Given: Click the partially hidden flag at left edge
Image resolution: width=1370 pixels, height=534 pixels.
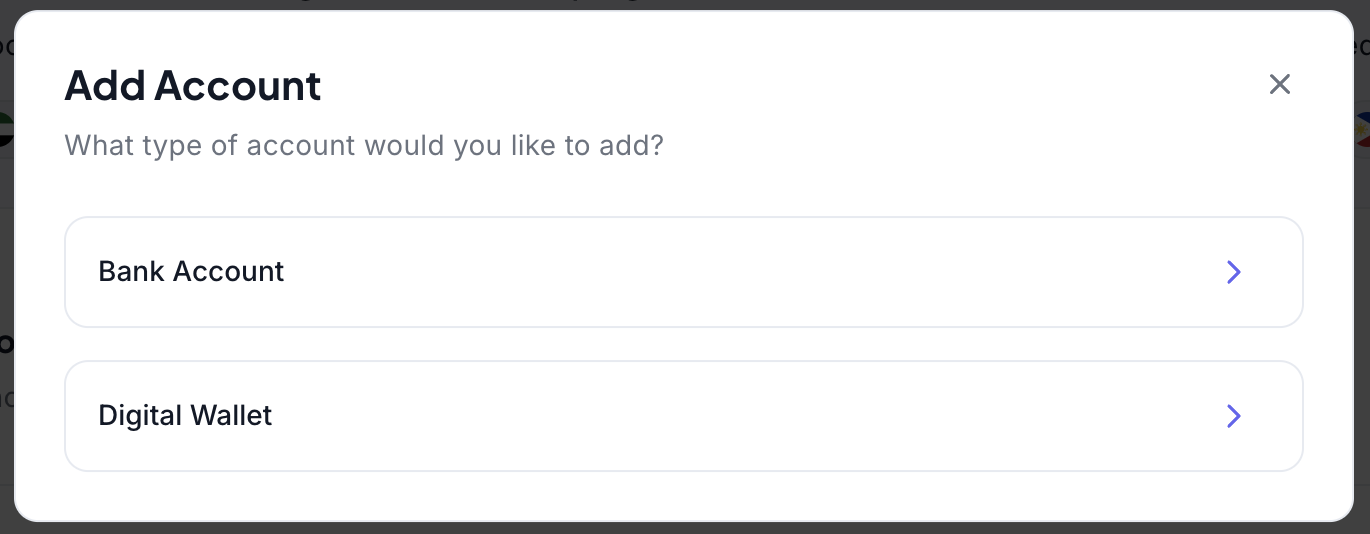Looking at the screenshot, I should click(x=5, y=129).
